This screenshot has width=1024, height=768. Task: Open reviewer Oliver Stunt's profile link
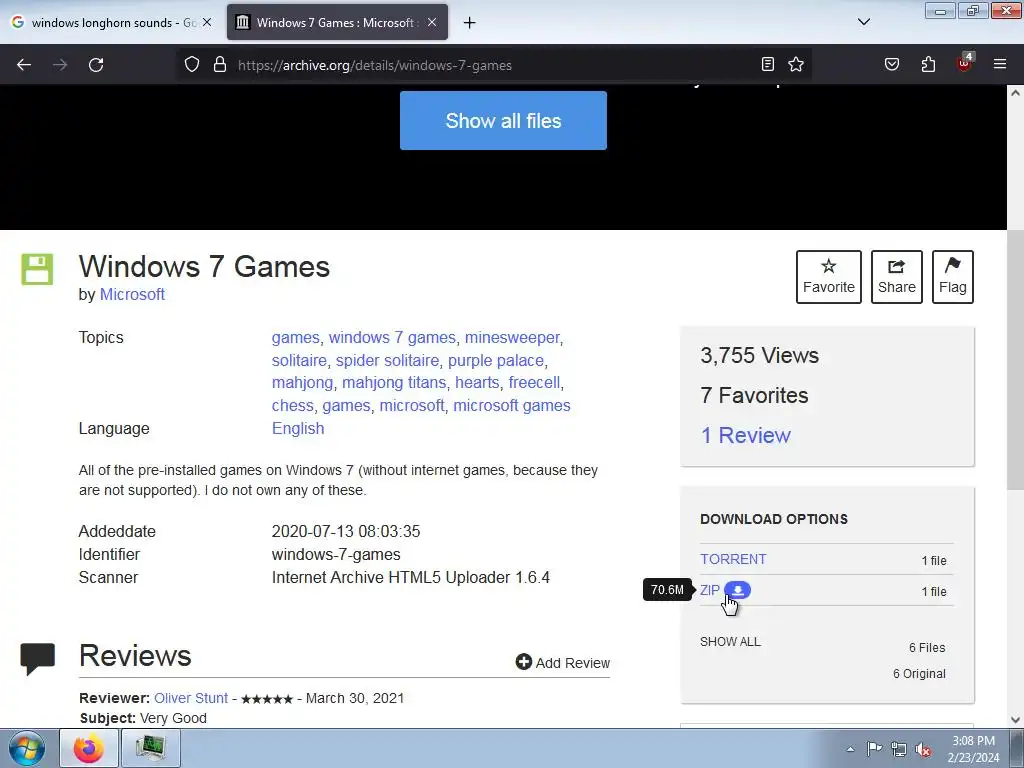(191, 698)
